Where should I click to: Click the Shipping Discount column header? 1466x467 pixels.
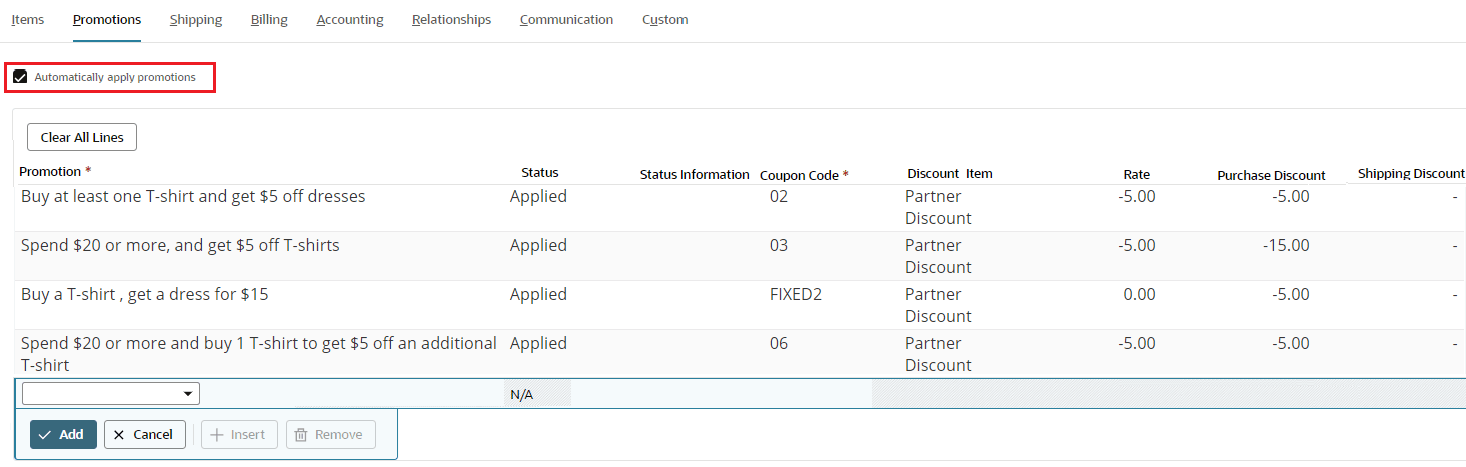[1411, 173]
